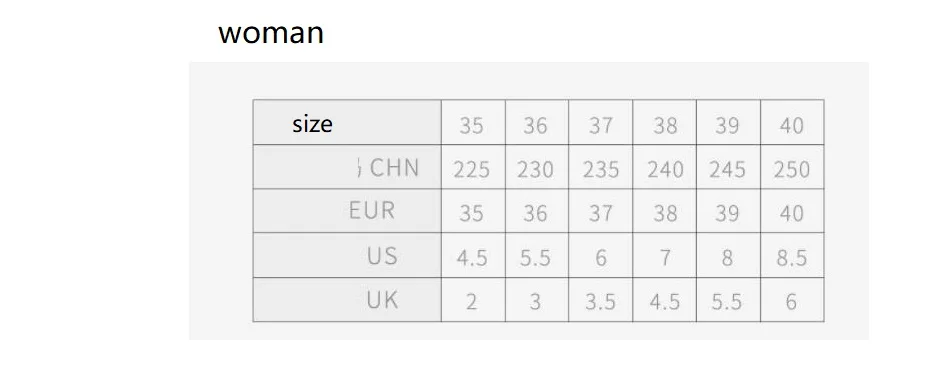Viewport: 927px width, 391px height.
Task: Select US size 4.5 cell
Action: pyautogui.click(x=472, y=258)
